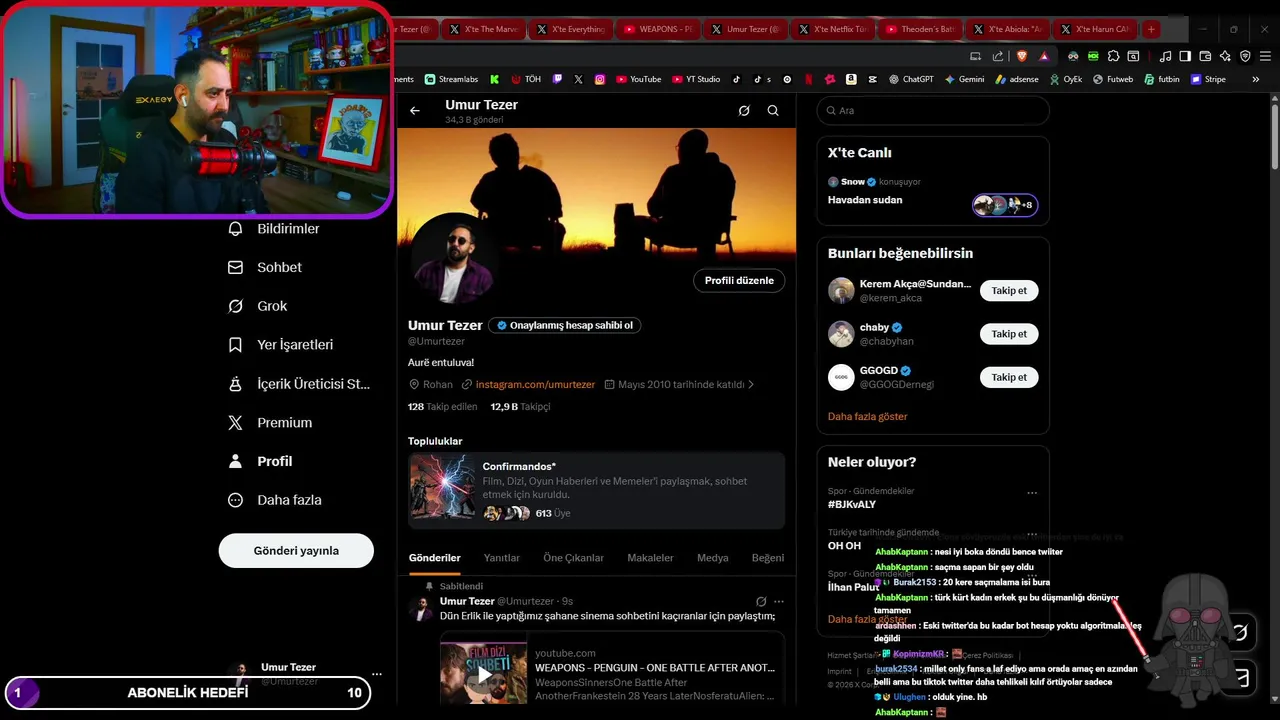Open options for the #BJKvALY trend
Viewport: 1280px width, 720px height.
pyautogui.click(x=1032, y=492)
